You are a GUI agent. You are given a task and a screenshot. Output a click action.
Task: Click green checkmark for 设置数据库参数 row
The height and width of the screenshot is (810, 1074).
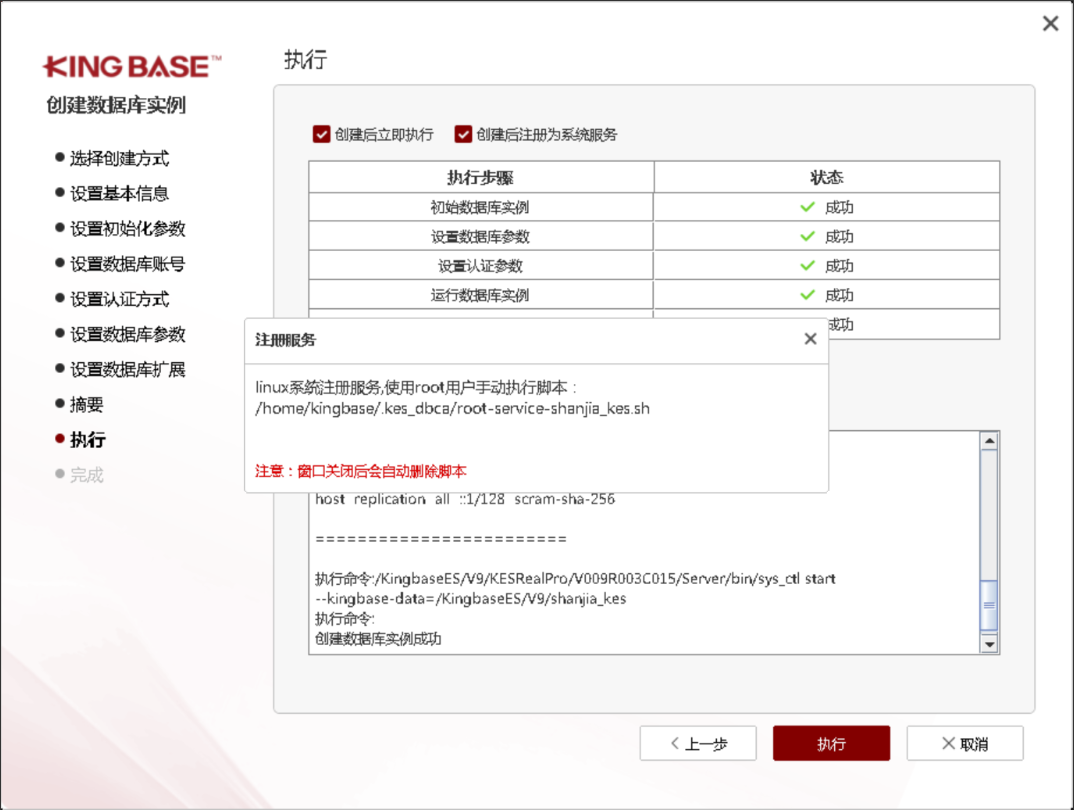click(808, 236)
